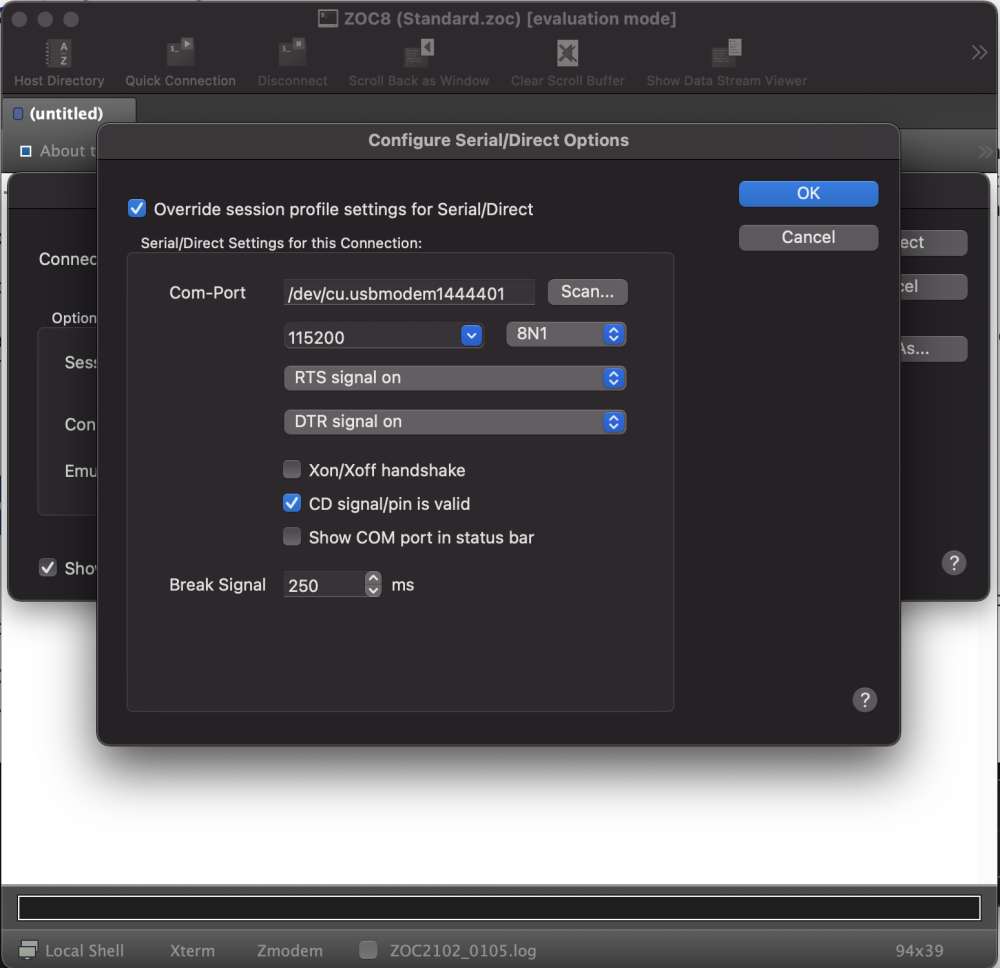Enable Show COM port in status bar
Image resolution: width=1000 pixels, height=968 pixels.
pos(292,537)
